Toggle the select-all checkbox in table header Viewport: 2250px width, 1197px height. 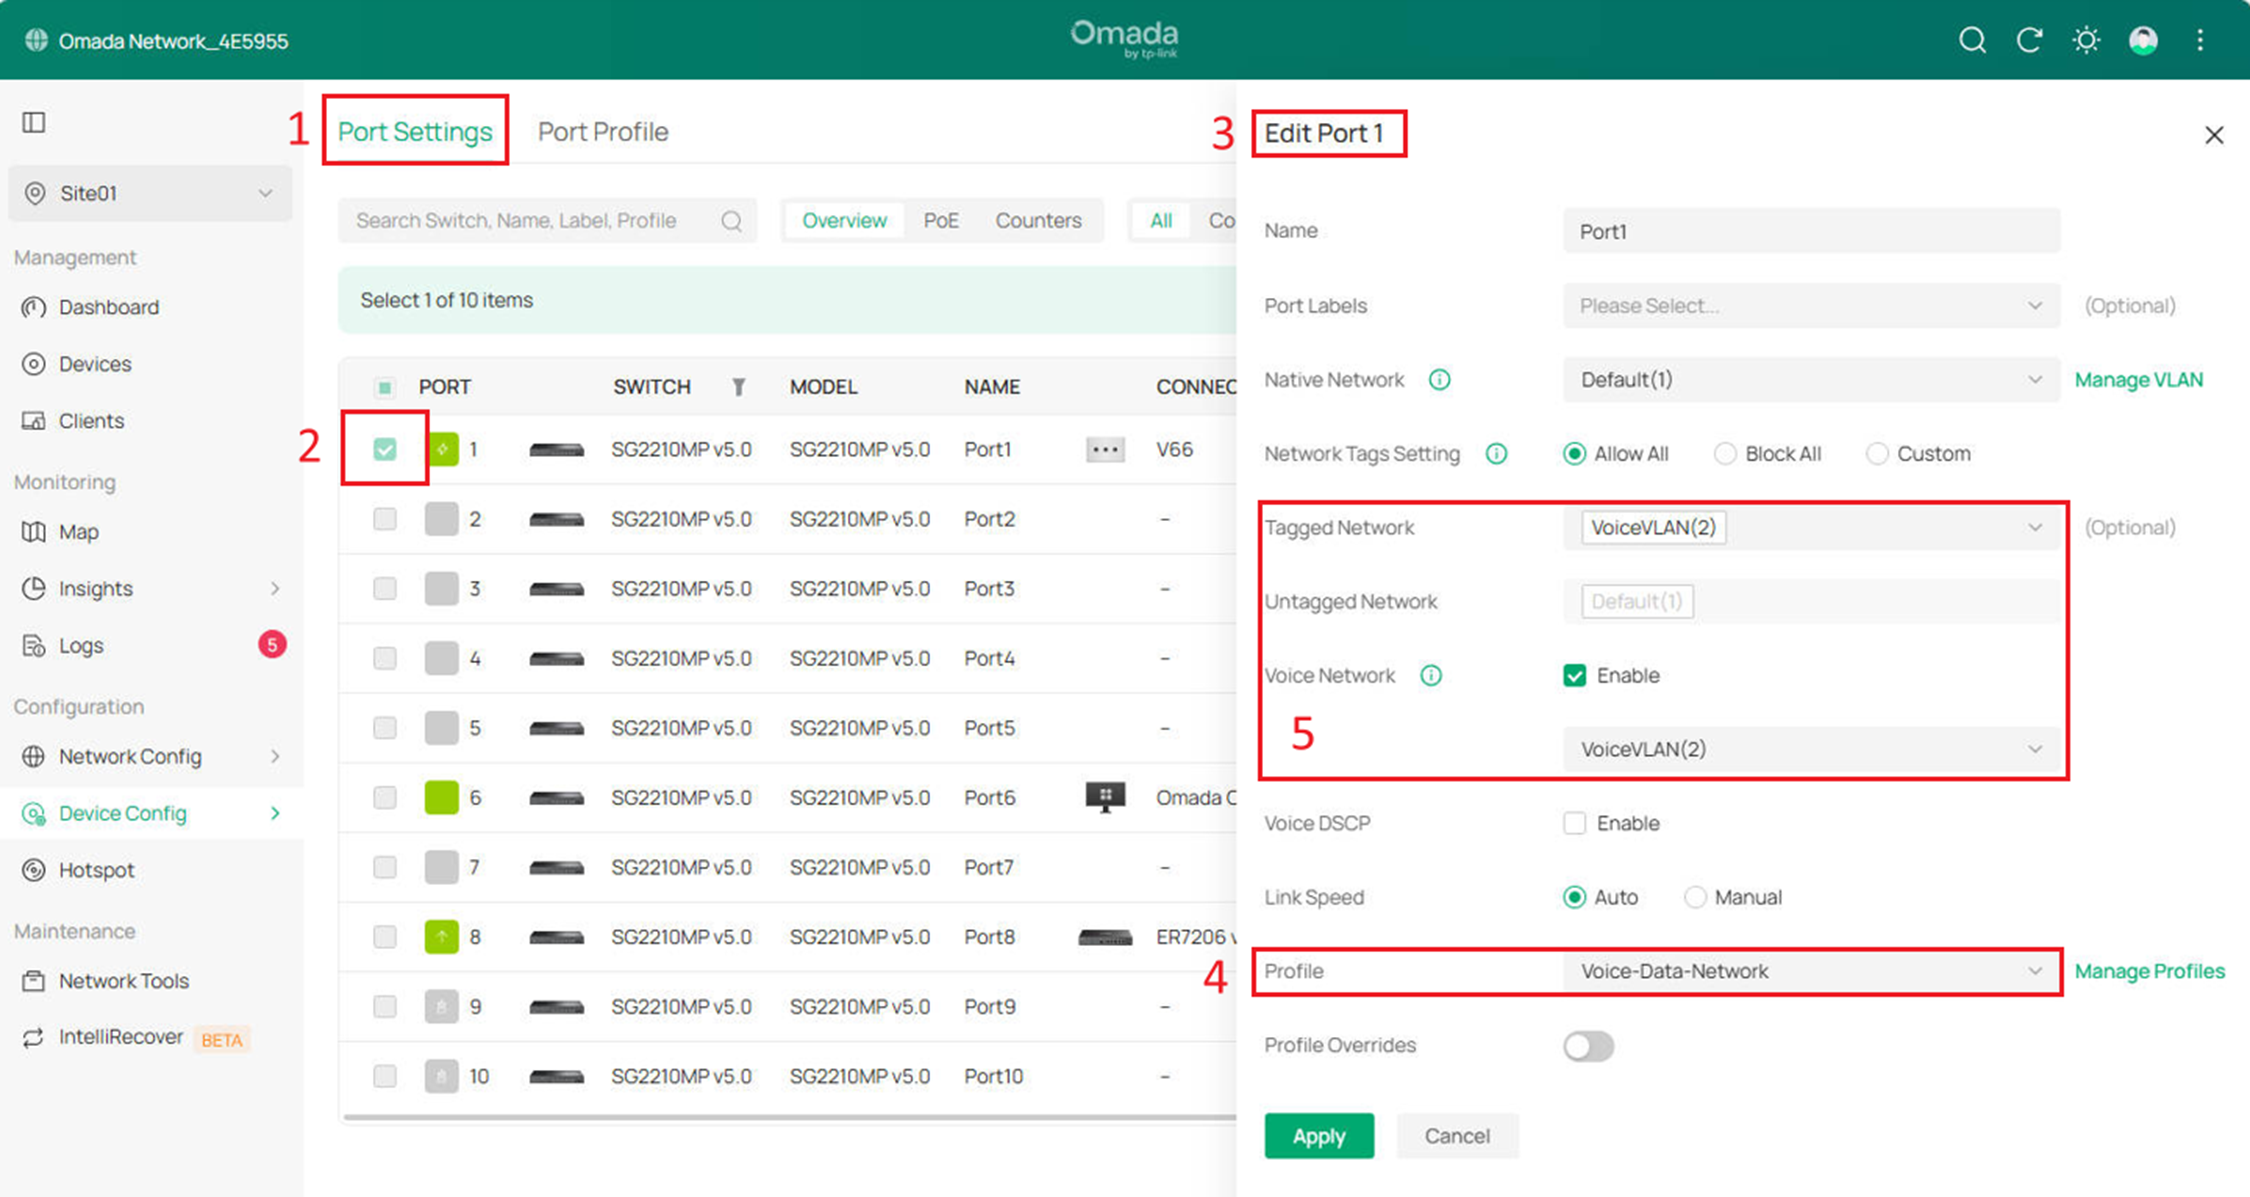[385, 387]
